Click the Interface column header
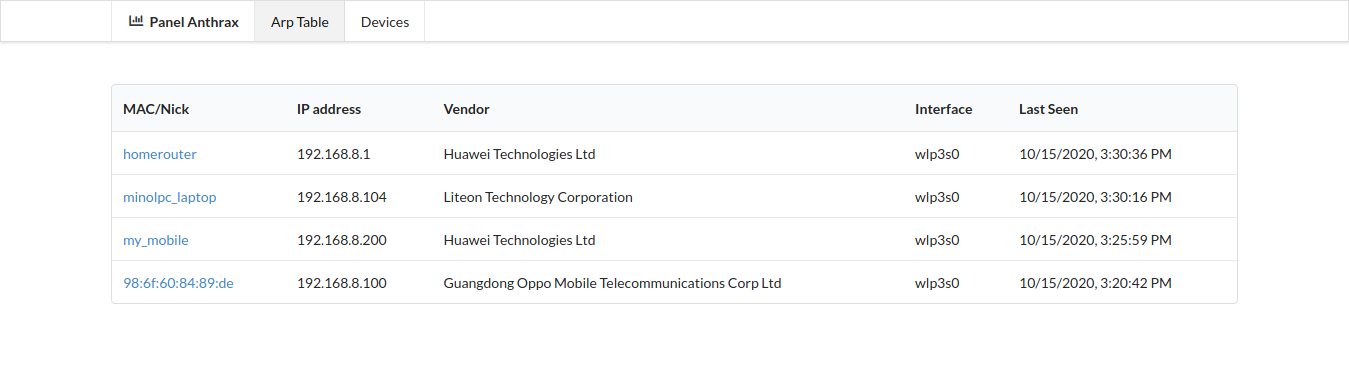This screenshot has width=1349, height=383. pos(943,109)
